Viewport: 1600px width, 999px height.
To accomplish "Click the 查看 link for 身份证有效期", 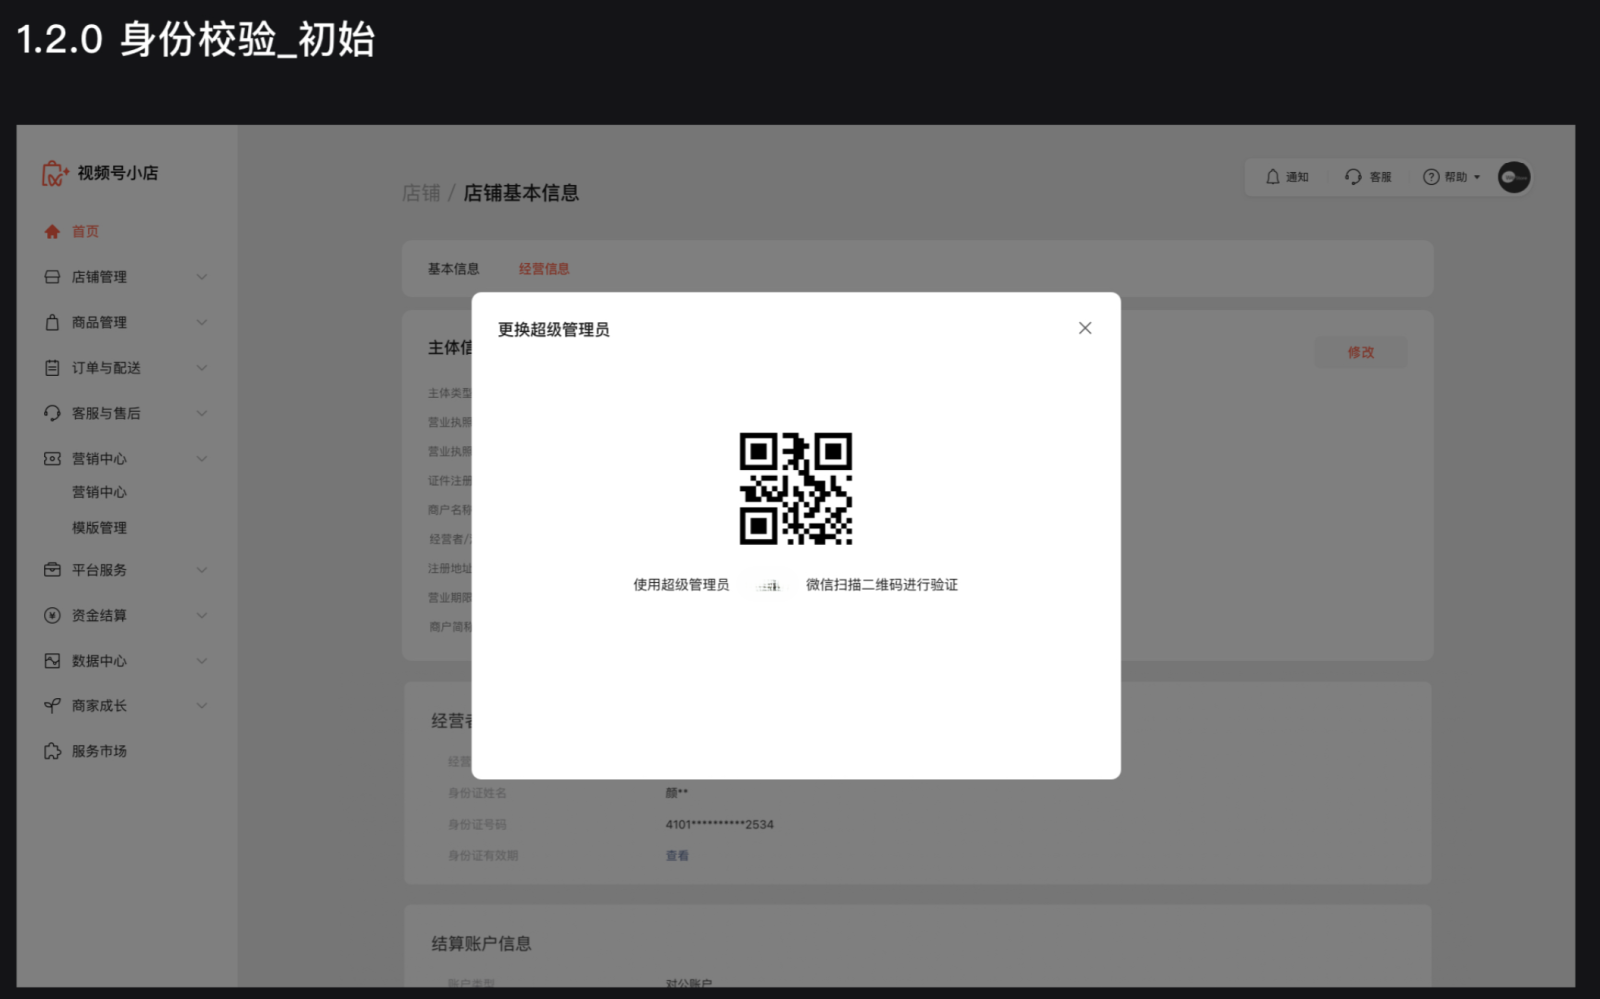I will click(x=677, y=856).
